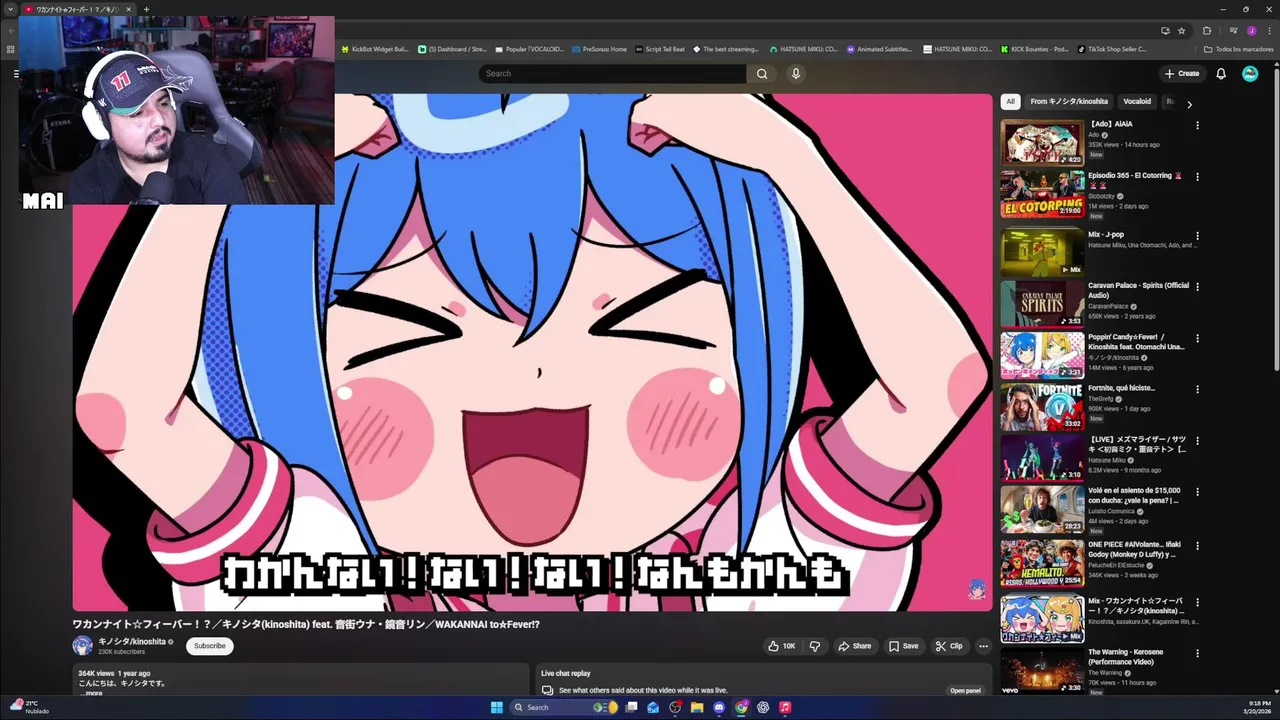The image size is (1280, 720).
Task: Open Mix - J-pop playlist thumbnail
Action: (1042, 252)
